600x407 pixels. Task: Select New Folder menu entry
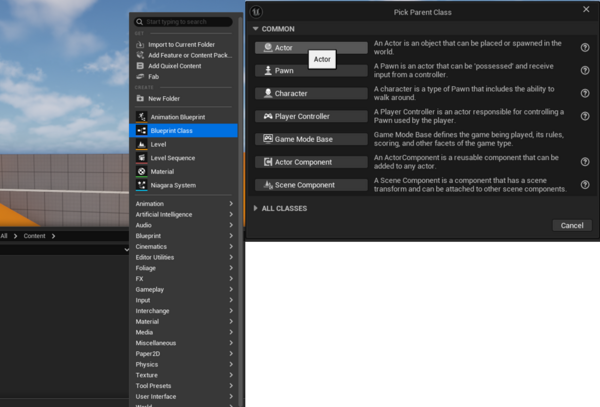click(x=184, y=98)
